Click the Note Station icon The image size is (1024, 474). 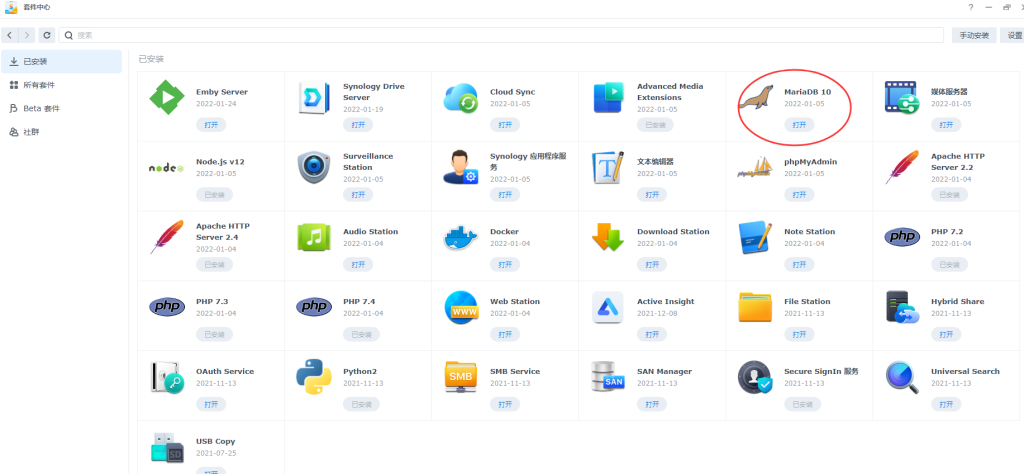(x=756, y=238)
